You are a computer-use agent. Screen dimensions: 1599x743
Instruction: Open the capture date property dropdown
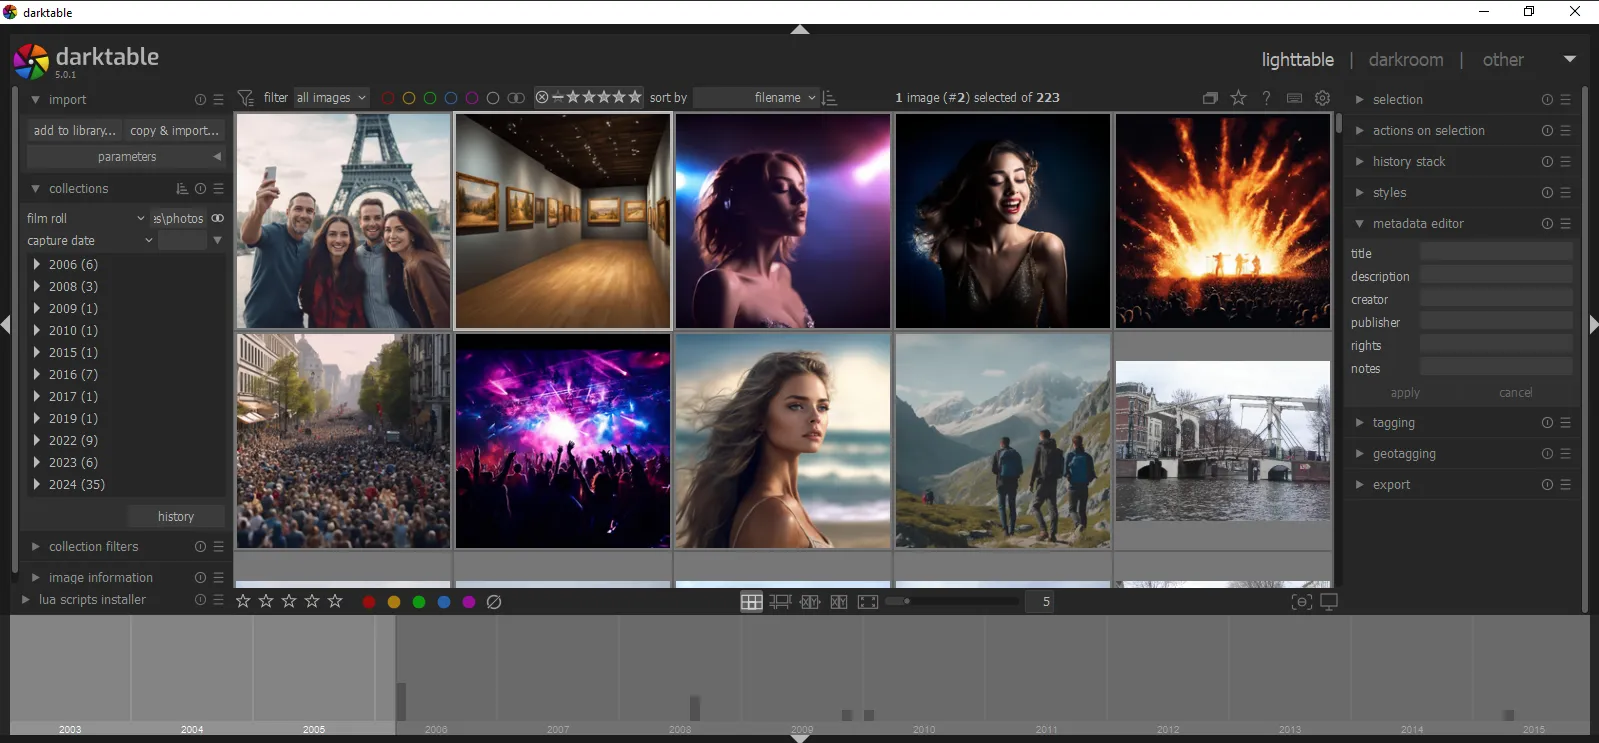90,241
